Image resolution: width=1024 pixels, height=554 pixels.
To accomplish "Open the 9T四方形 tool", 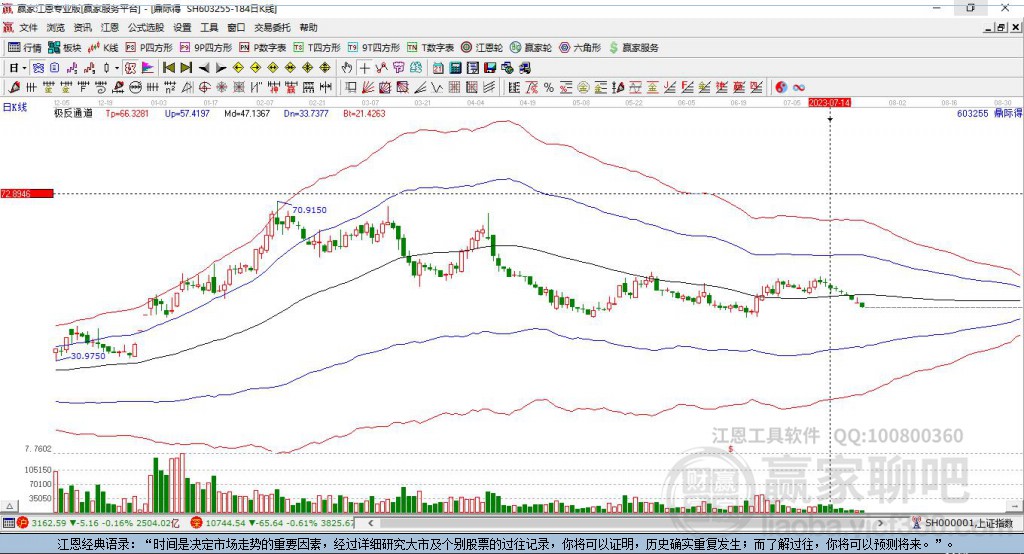I will tap(374, 48).
